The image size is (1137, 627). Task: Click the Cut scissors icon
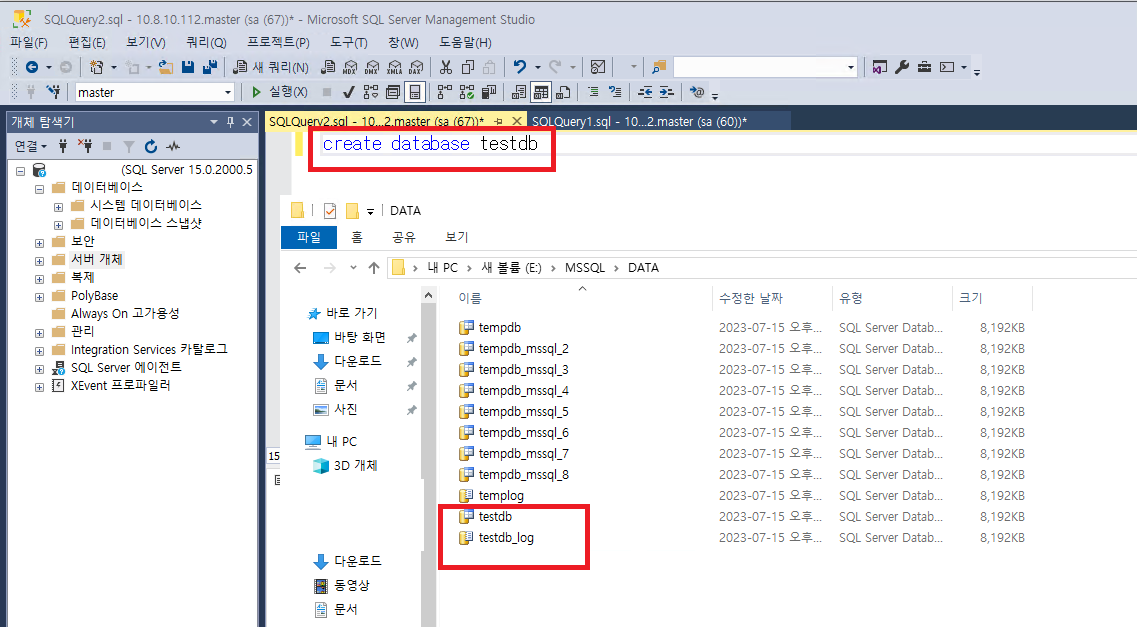click(446, 67)
